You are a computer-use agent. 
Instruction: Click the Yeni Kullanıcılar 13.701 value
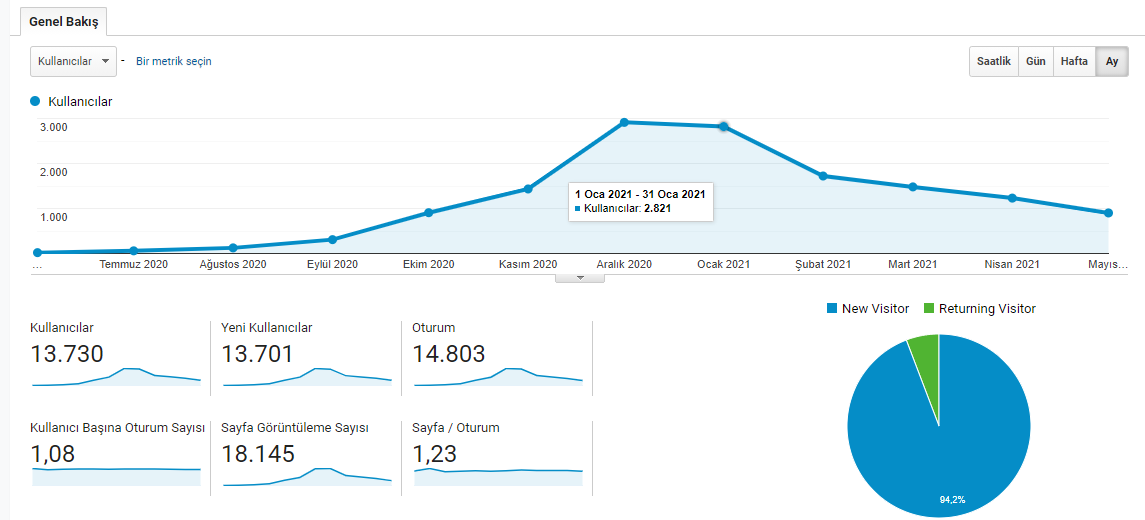[257, 354]
